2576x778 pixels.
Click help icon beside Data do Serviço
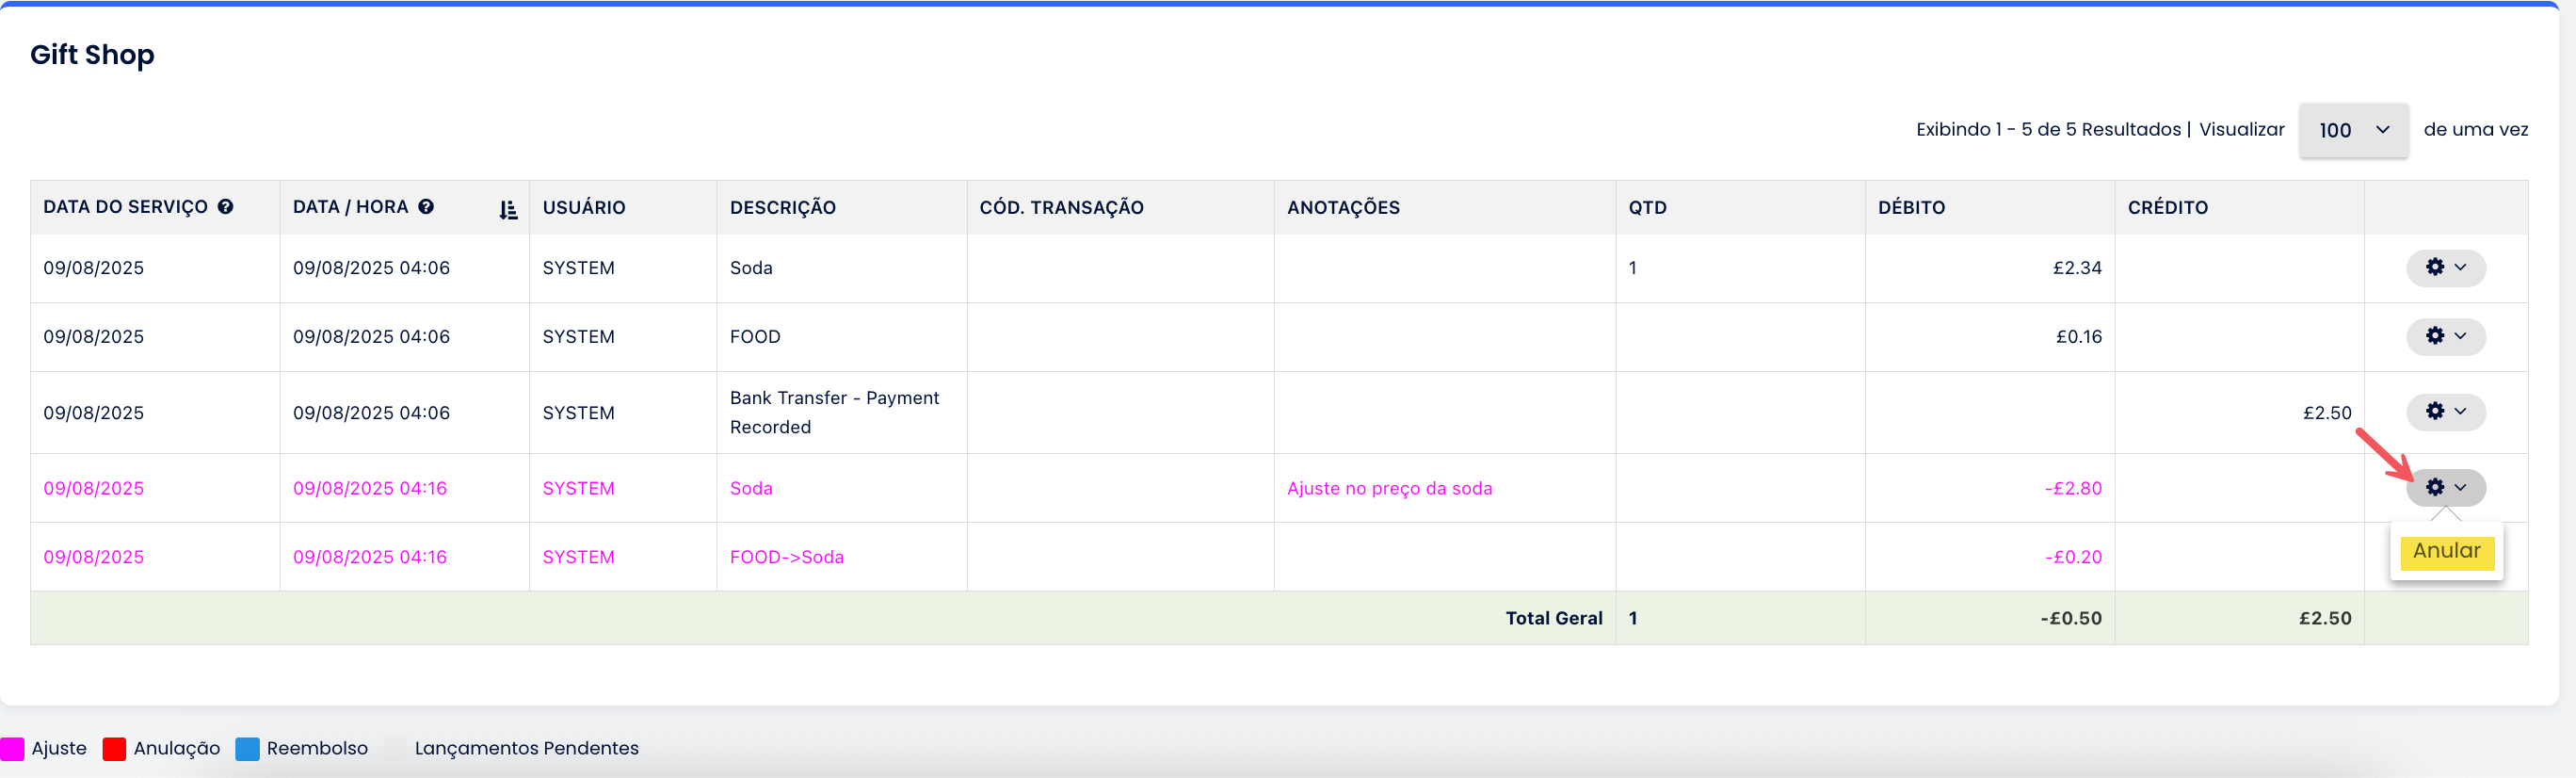coord(226,207)
